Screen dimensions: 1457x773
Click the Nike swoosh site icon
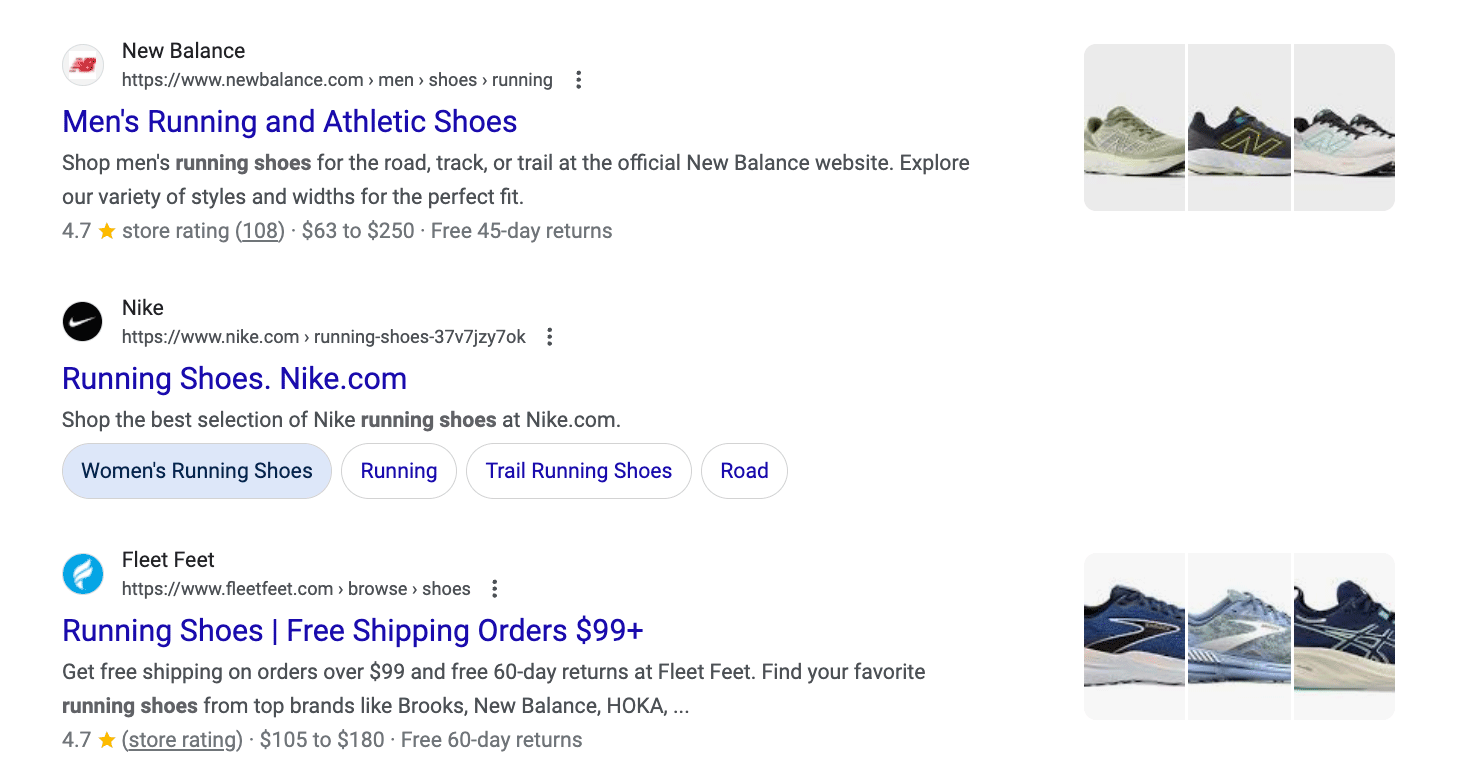tap(83, 321)
